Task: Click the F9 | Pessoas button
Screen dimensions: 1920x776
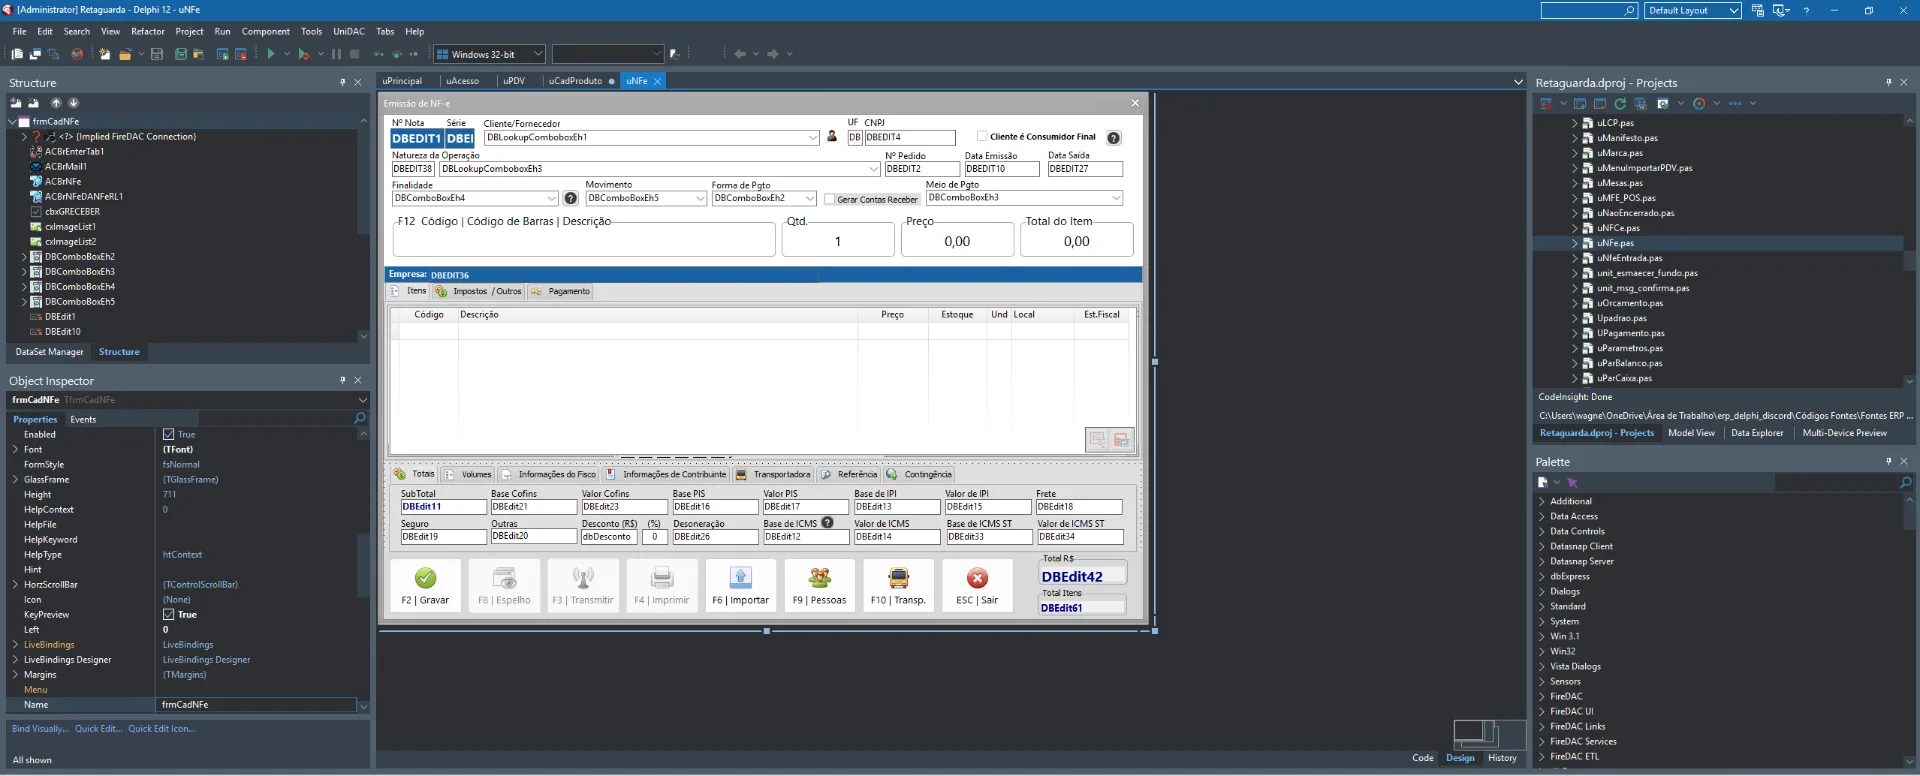Action: tap(820, 585)
